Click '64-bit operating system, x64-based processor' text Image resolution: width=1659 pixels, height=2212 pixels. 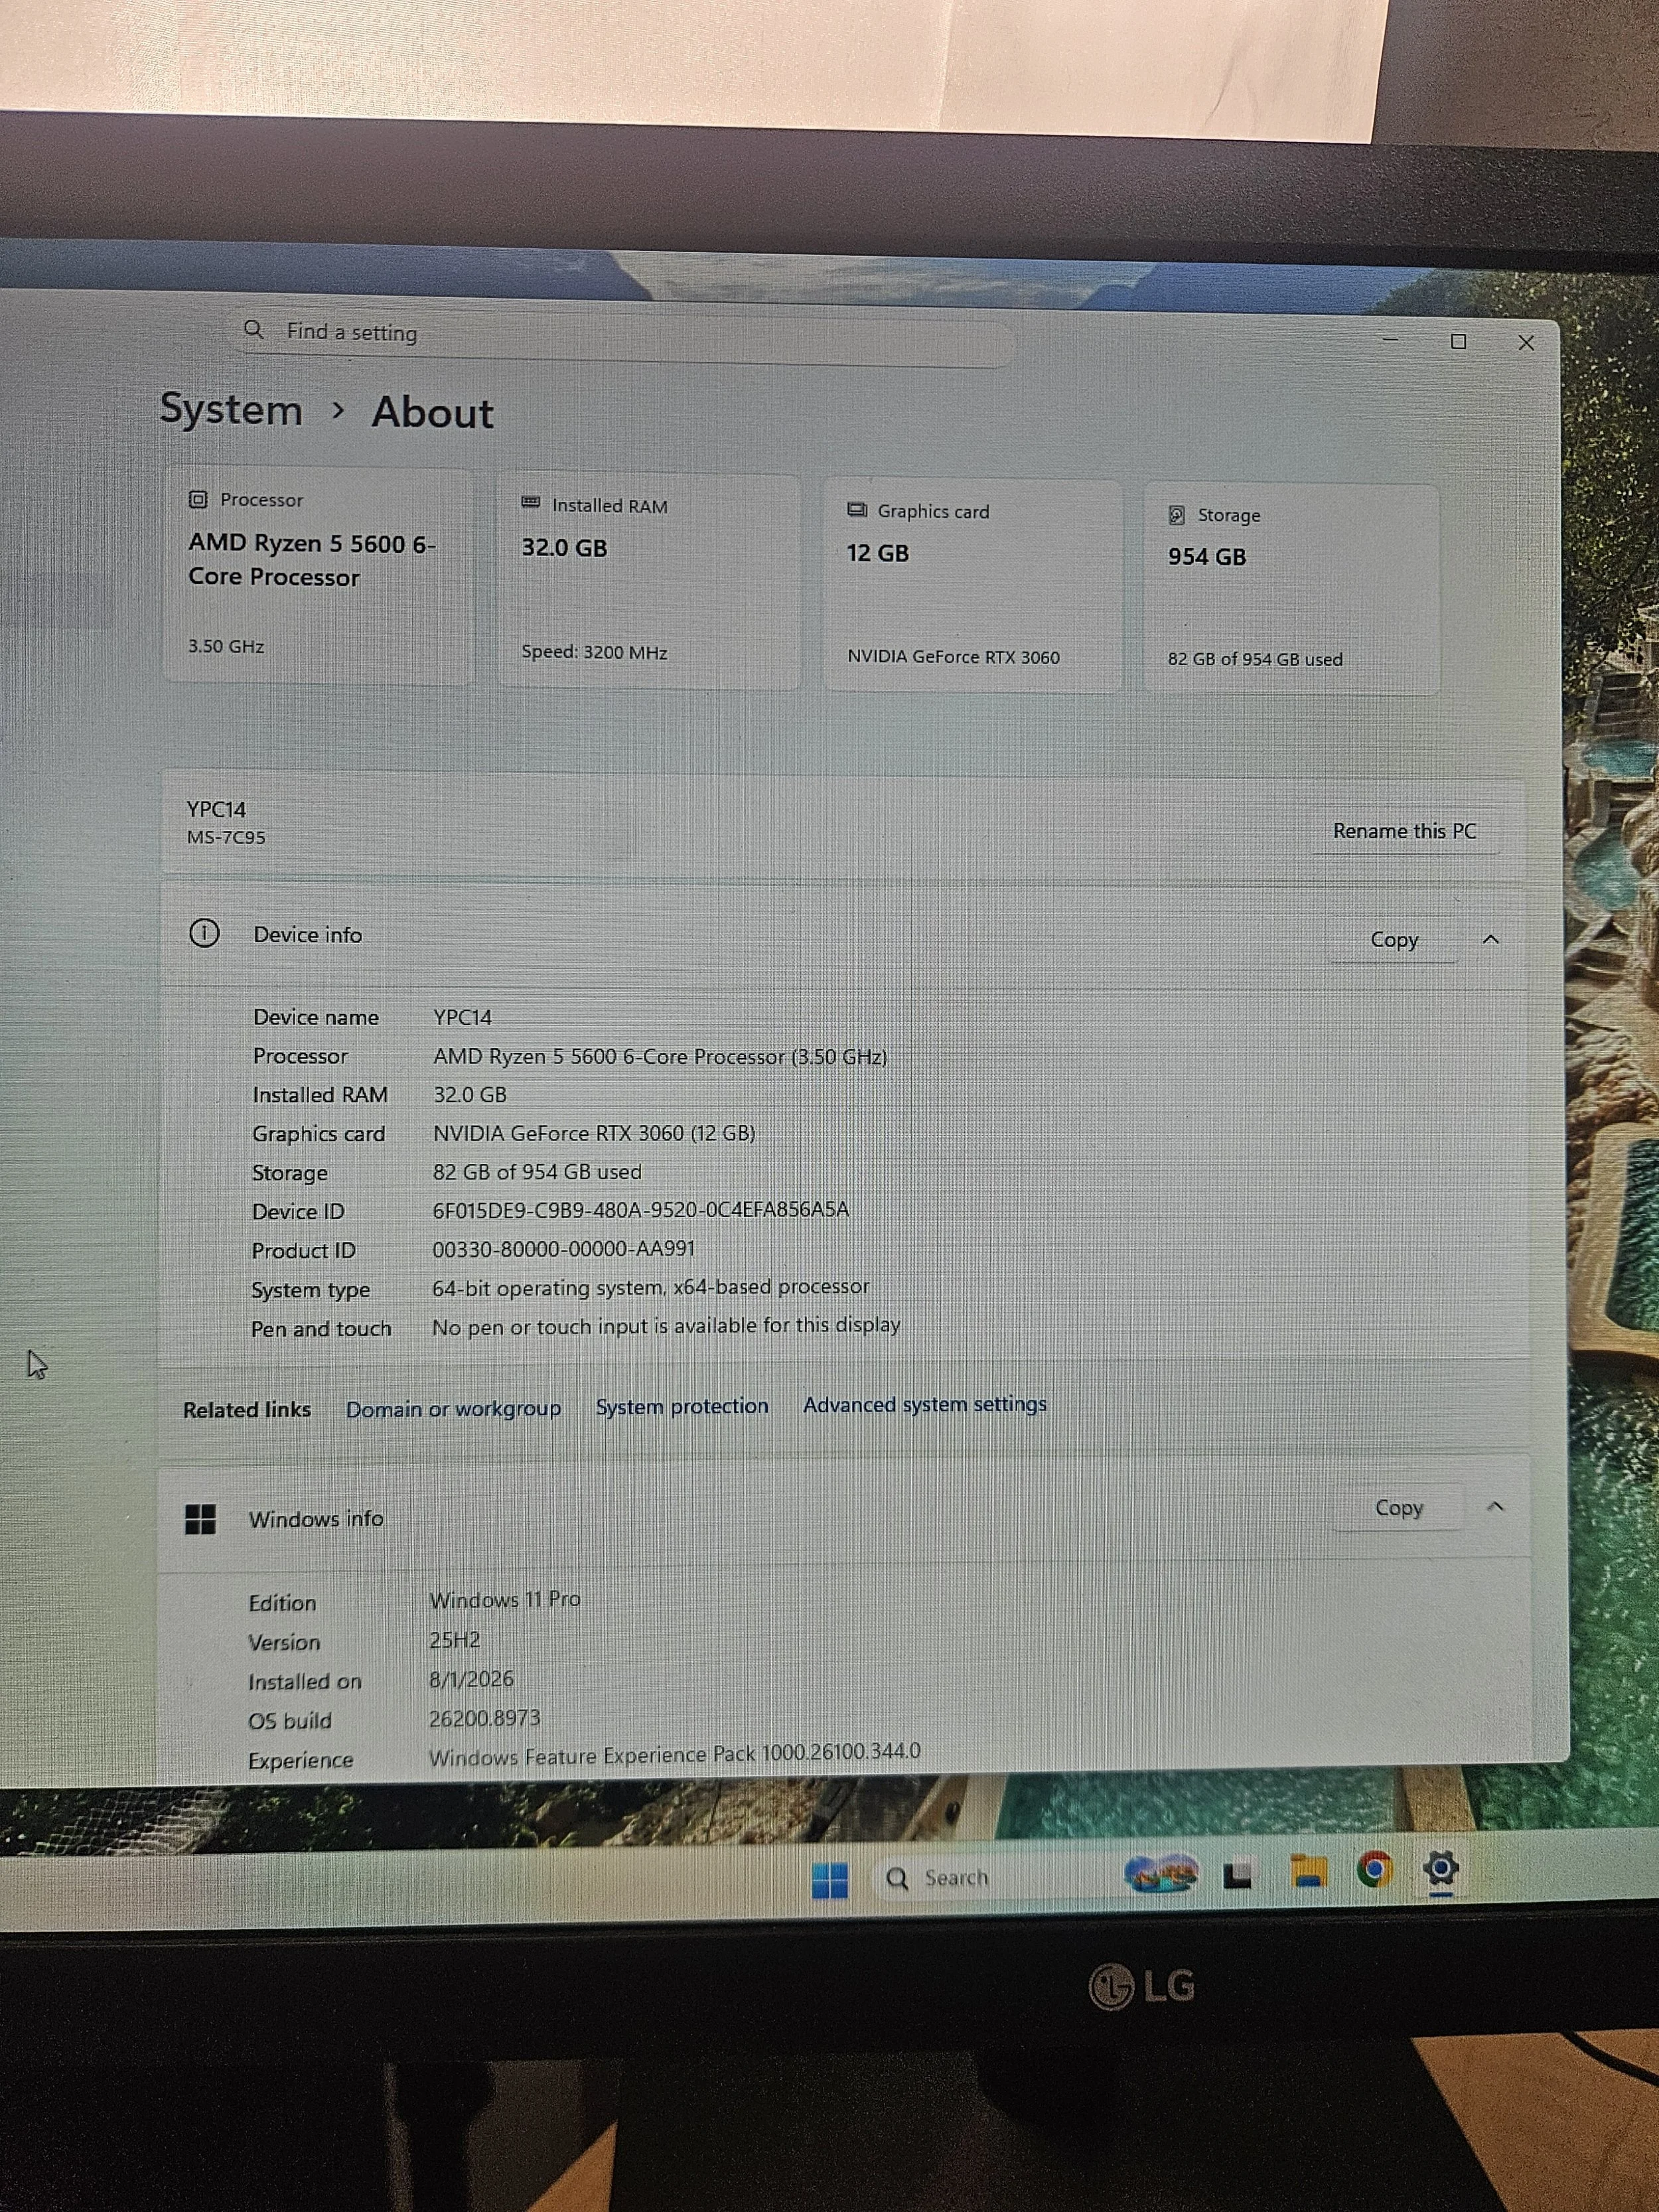coord(650,1287)
